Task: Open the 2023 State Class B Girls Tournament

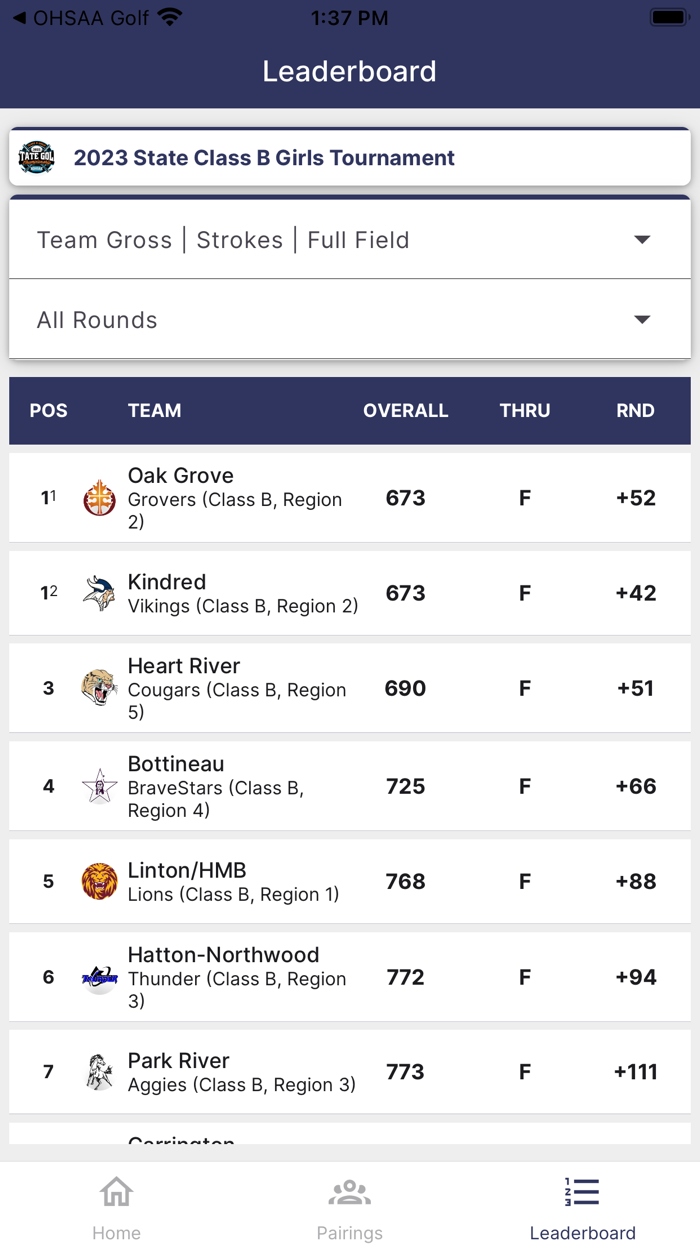Action: coord(263,157)
